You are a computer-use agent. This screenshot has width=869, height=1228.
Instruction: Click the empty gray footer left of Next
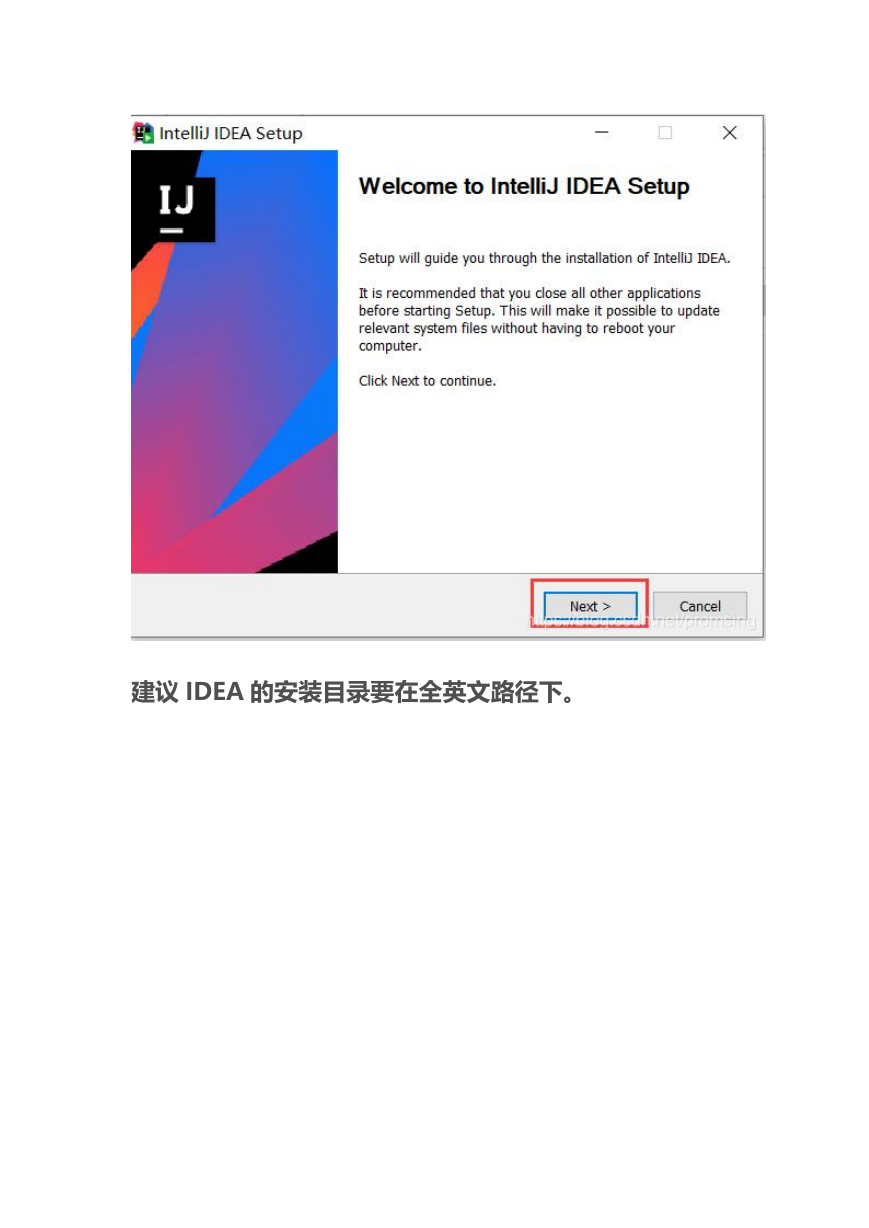pyautogui.click(x=330, y=606)
